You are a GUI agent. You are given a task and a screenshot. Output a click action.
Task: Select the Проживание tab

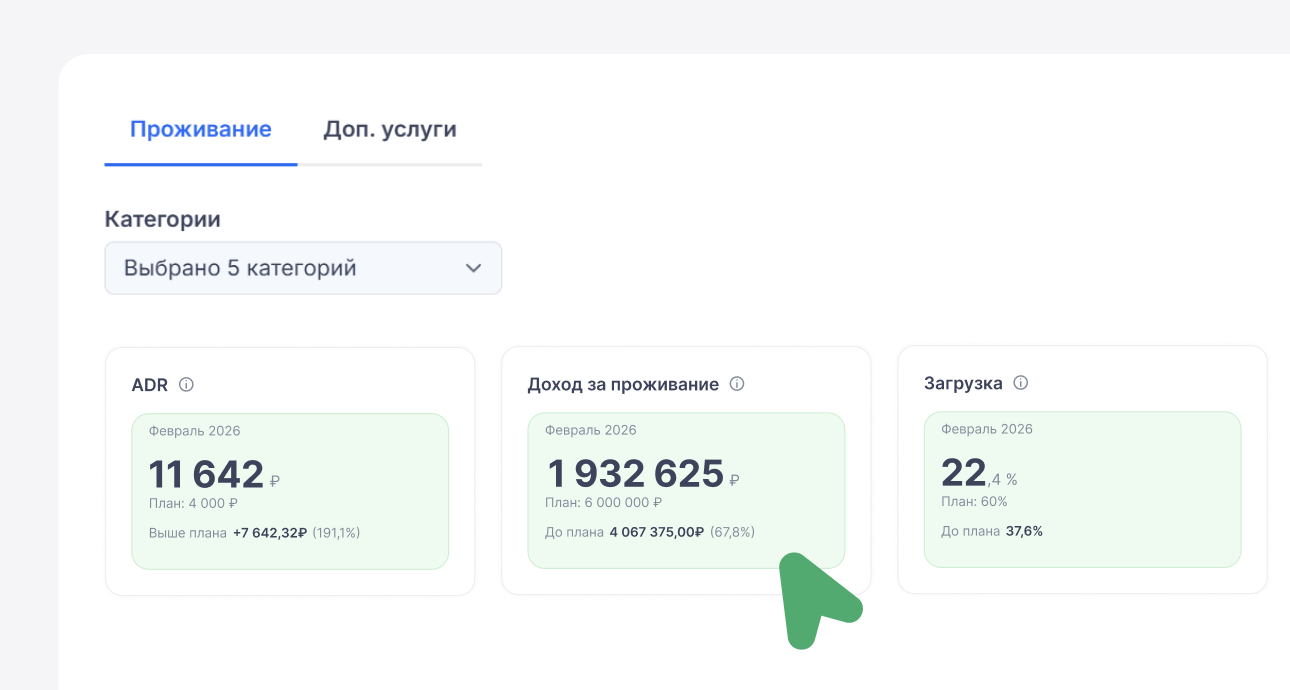click(x=200, y=128)
